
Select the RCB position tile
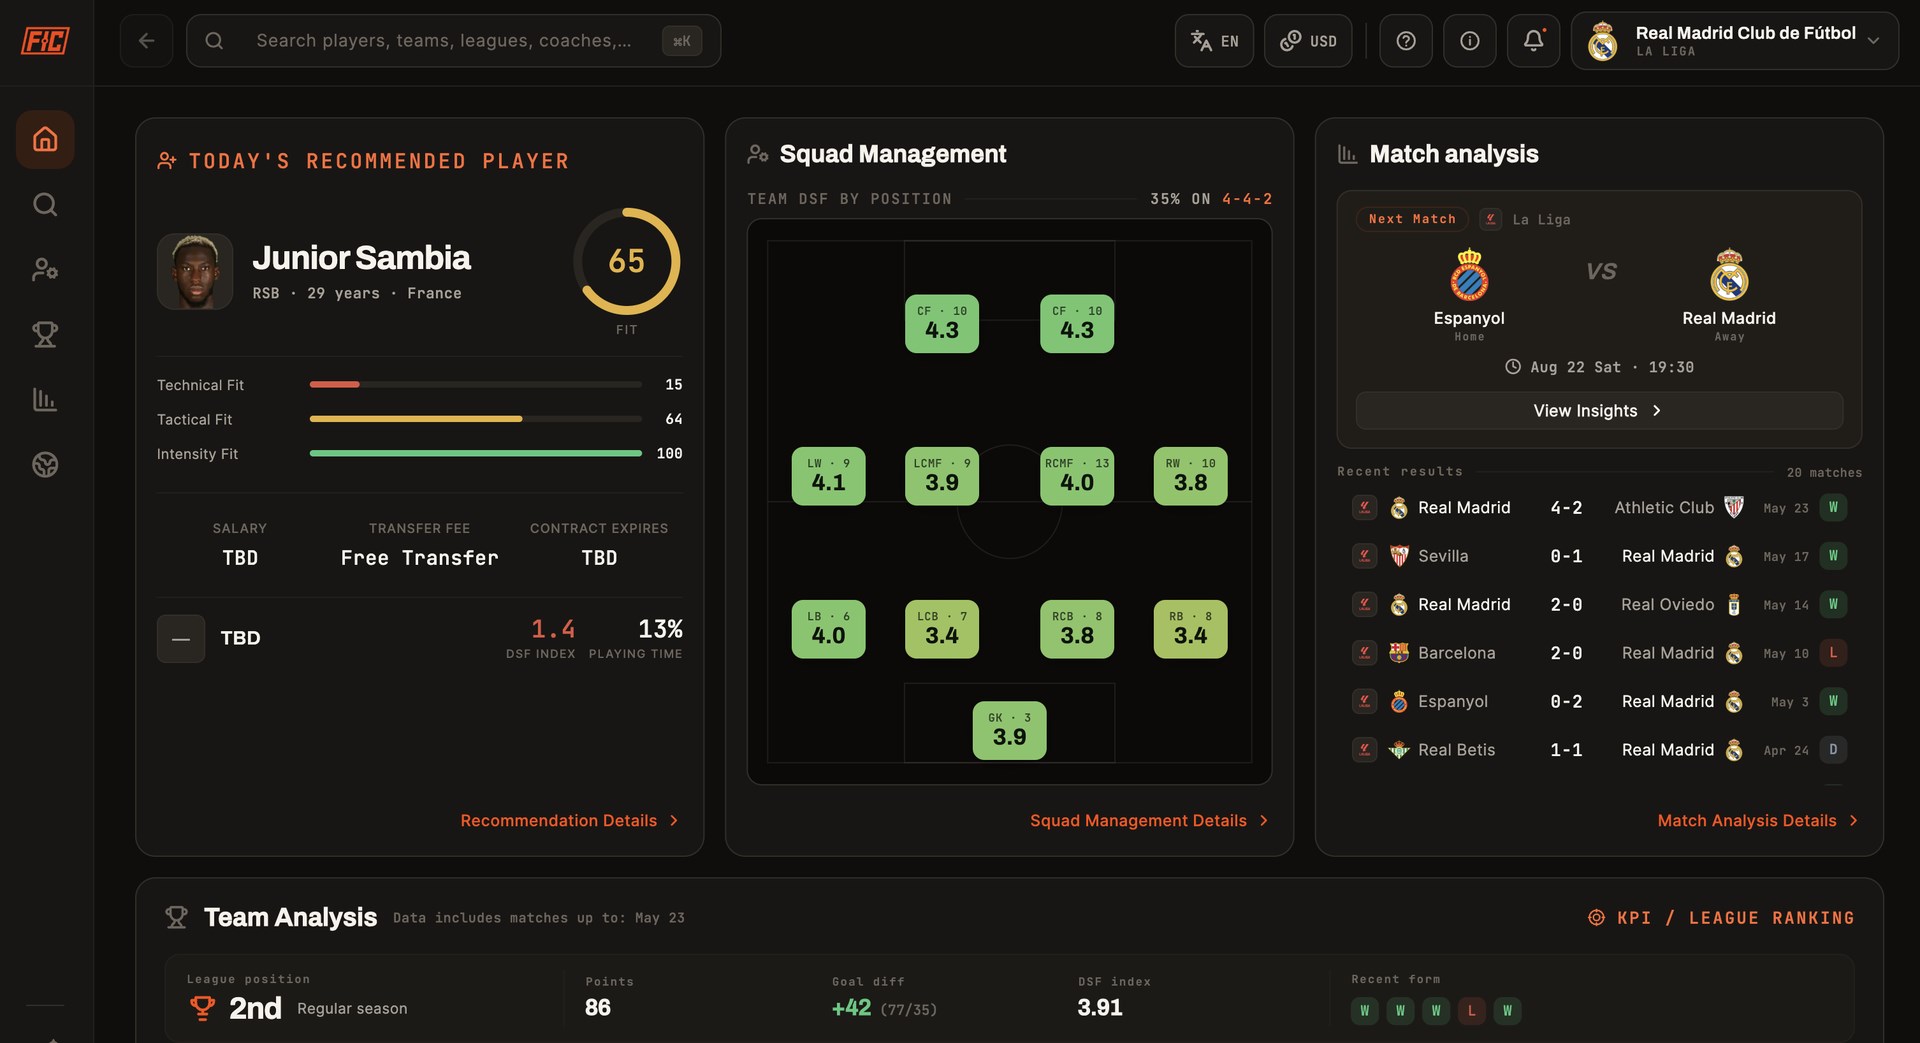click(1077, 629)
